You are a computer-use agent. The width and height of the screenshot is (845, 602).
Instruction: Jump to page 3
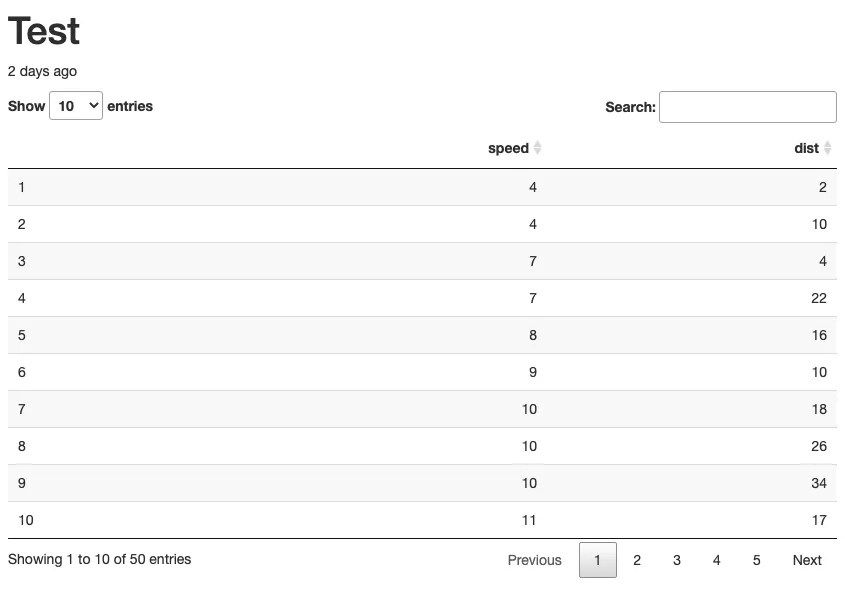pos(677,560)
